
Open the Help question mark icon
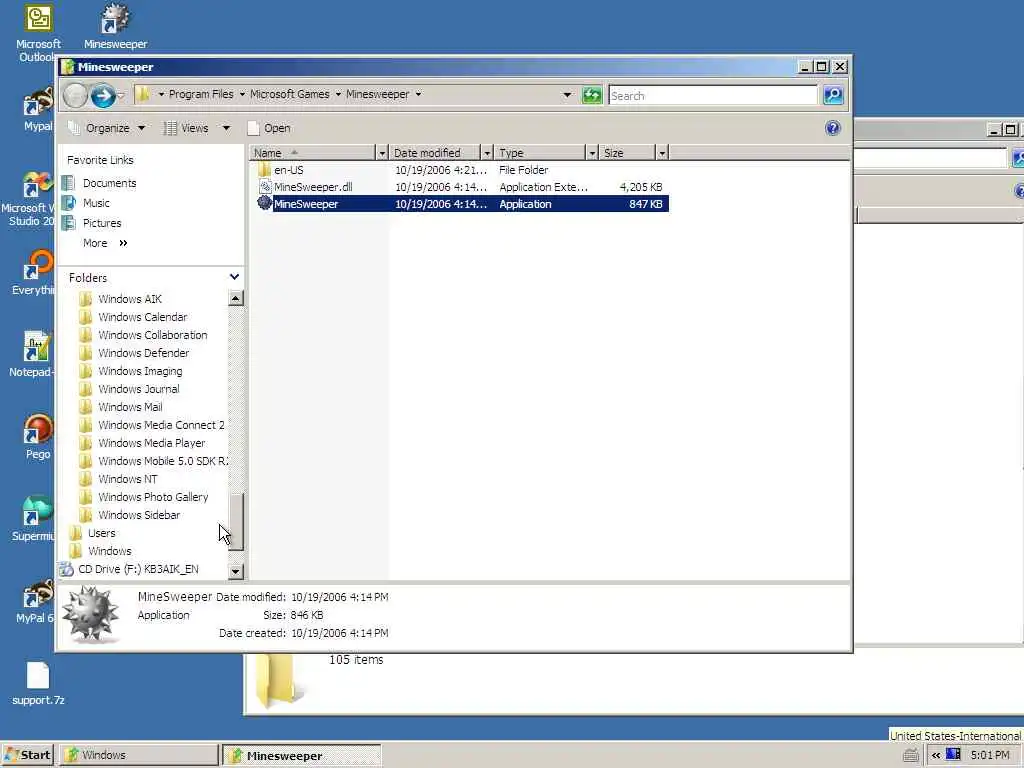pos(833,128)
